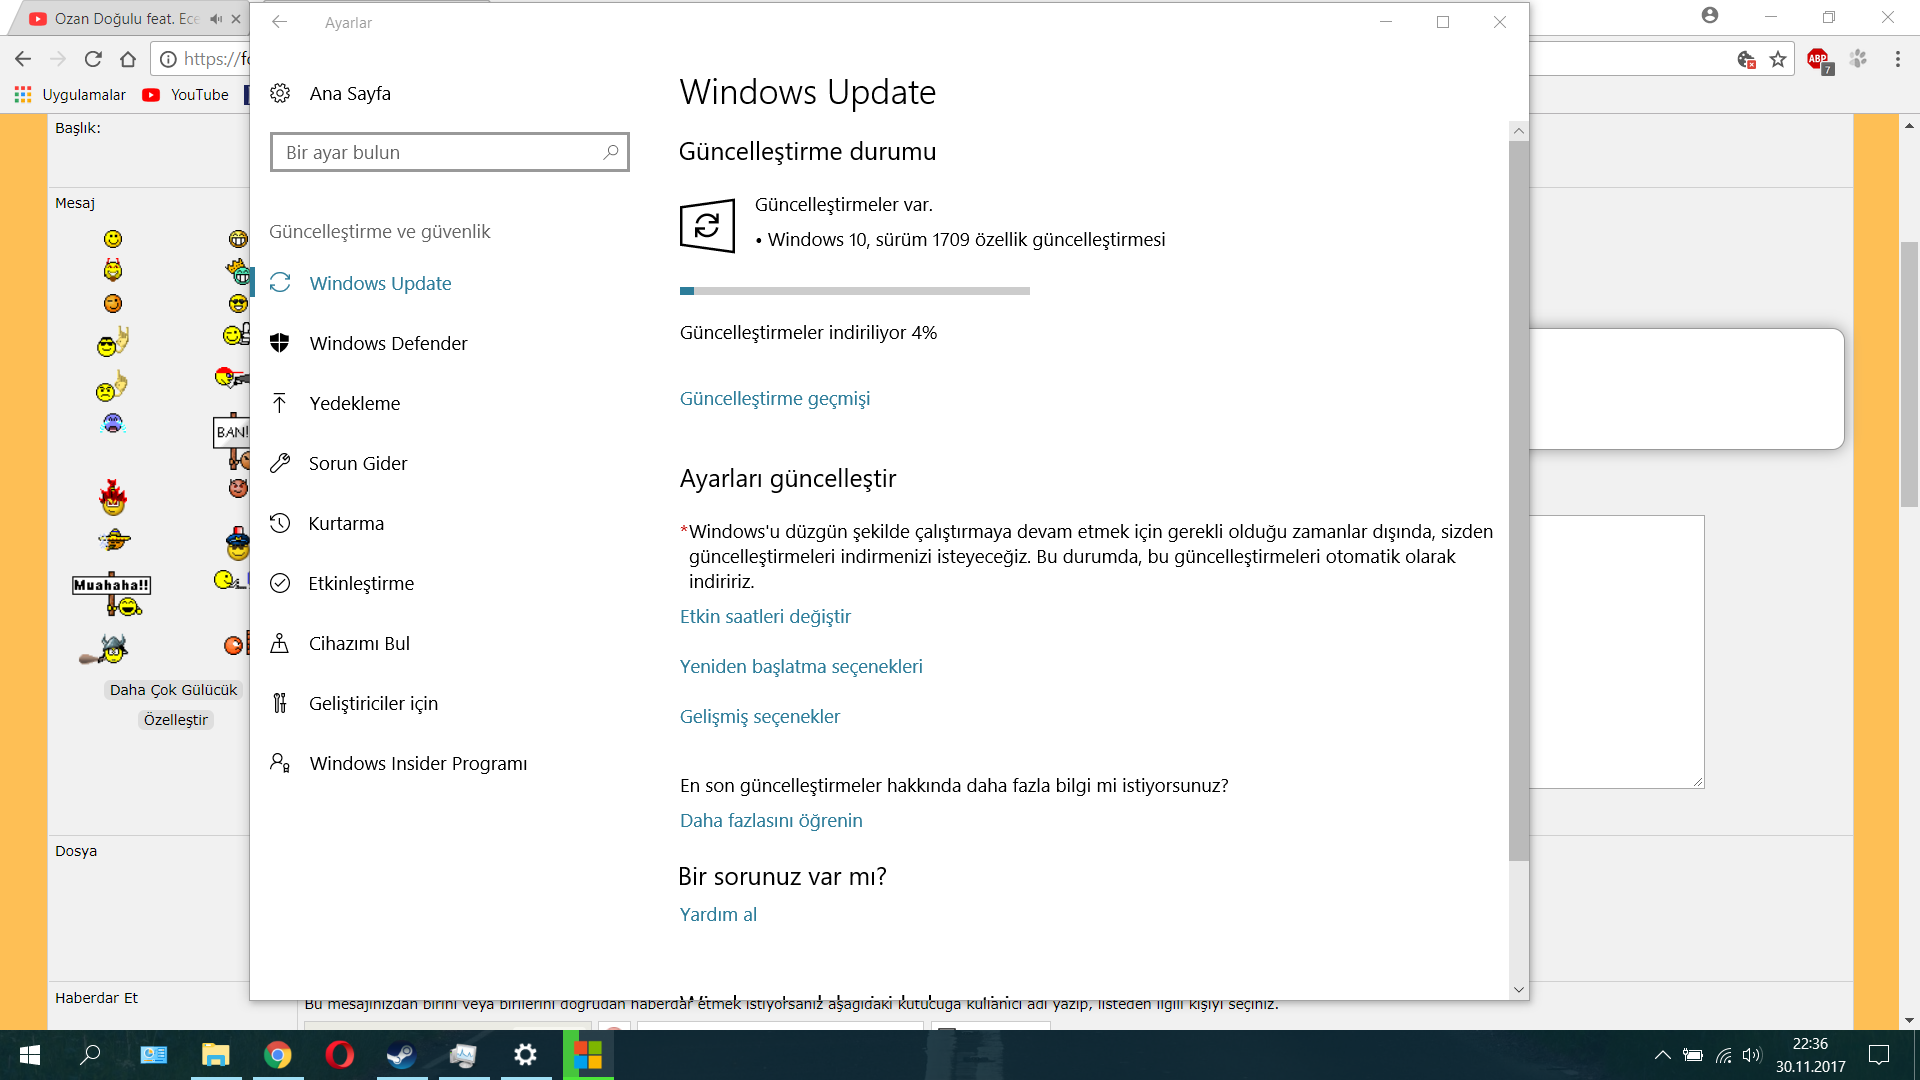1920x1080 pixels.
Task: Open Opera browser from the taskbar
Action: pyautogui.click(x=340, y=1055)
